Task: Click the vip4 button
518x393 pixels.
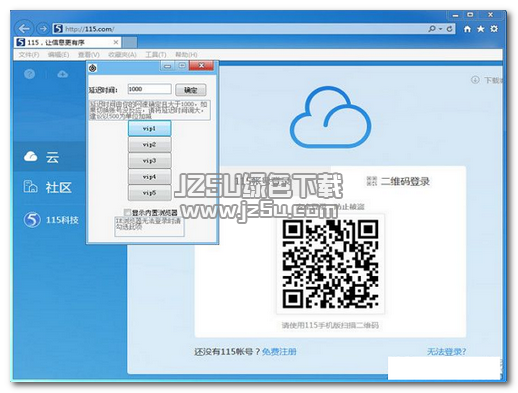Action: click(x=150, y=177)
